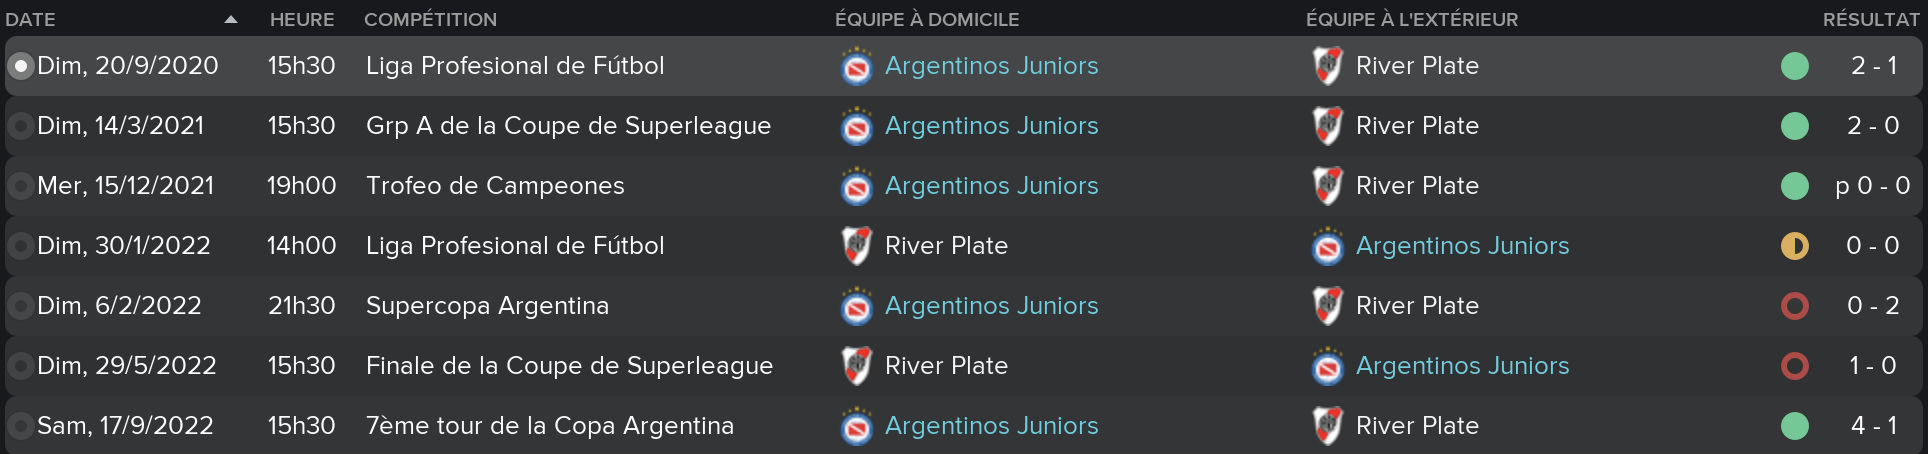Sort by the COMPÉTITION column header
The image size is (1928, 454).
(430, 19)
